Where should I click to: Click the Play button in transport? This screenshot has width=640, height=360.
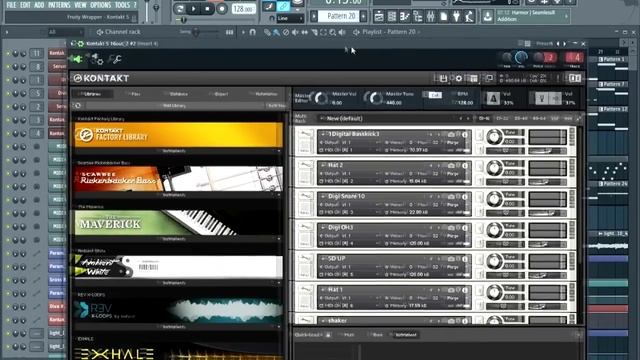click(193, 8)
